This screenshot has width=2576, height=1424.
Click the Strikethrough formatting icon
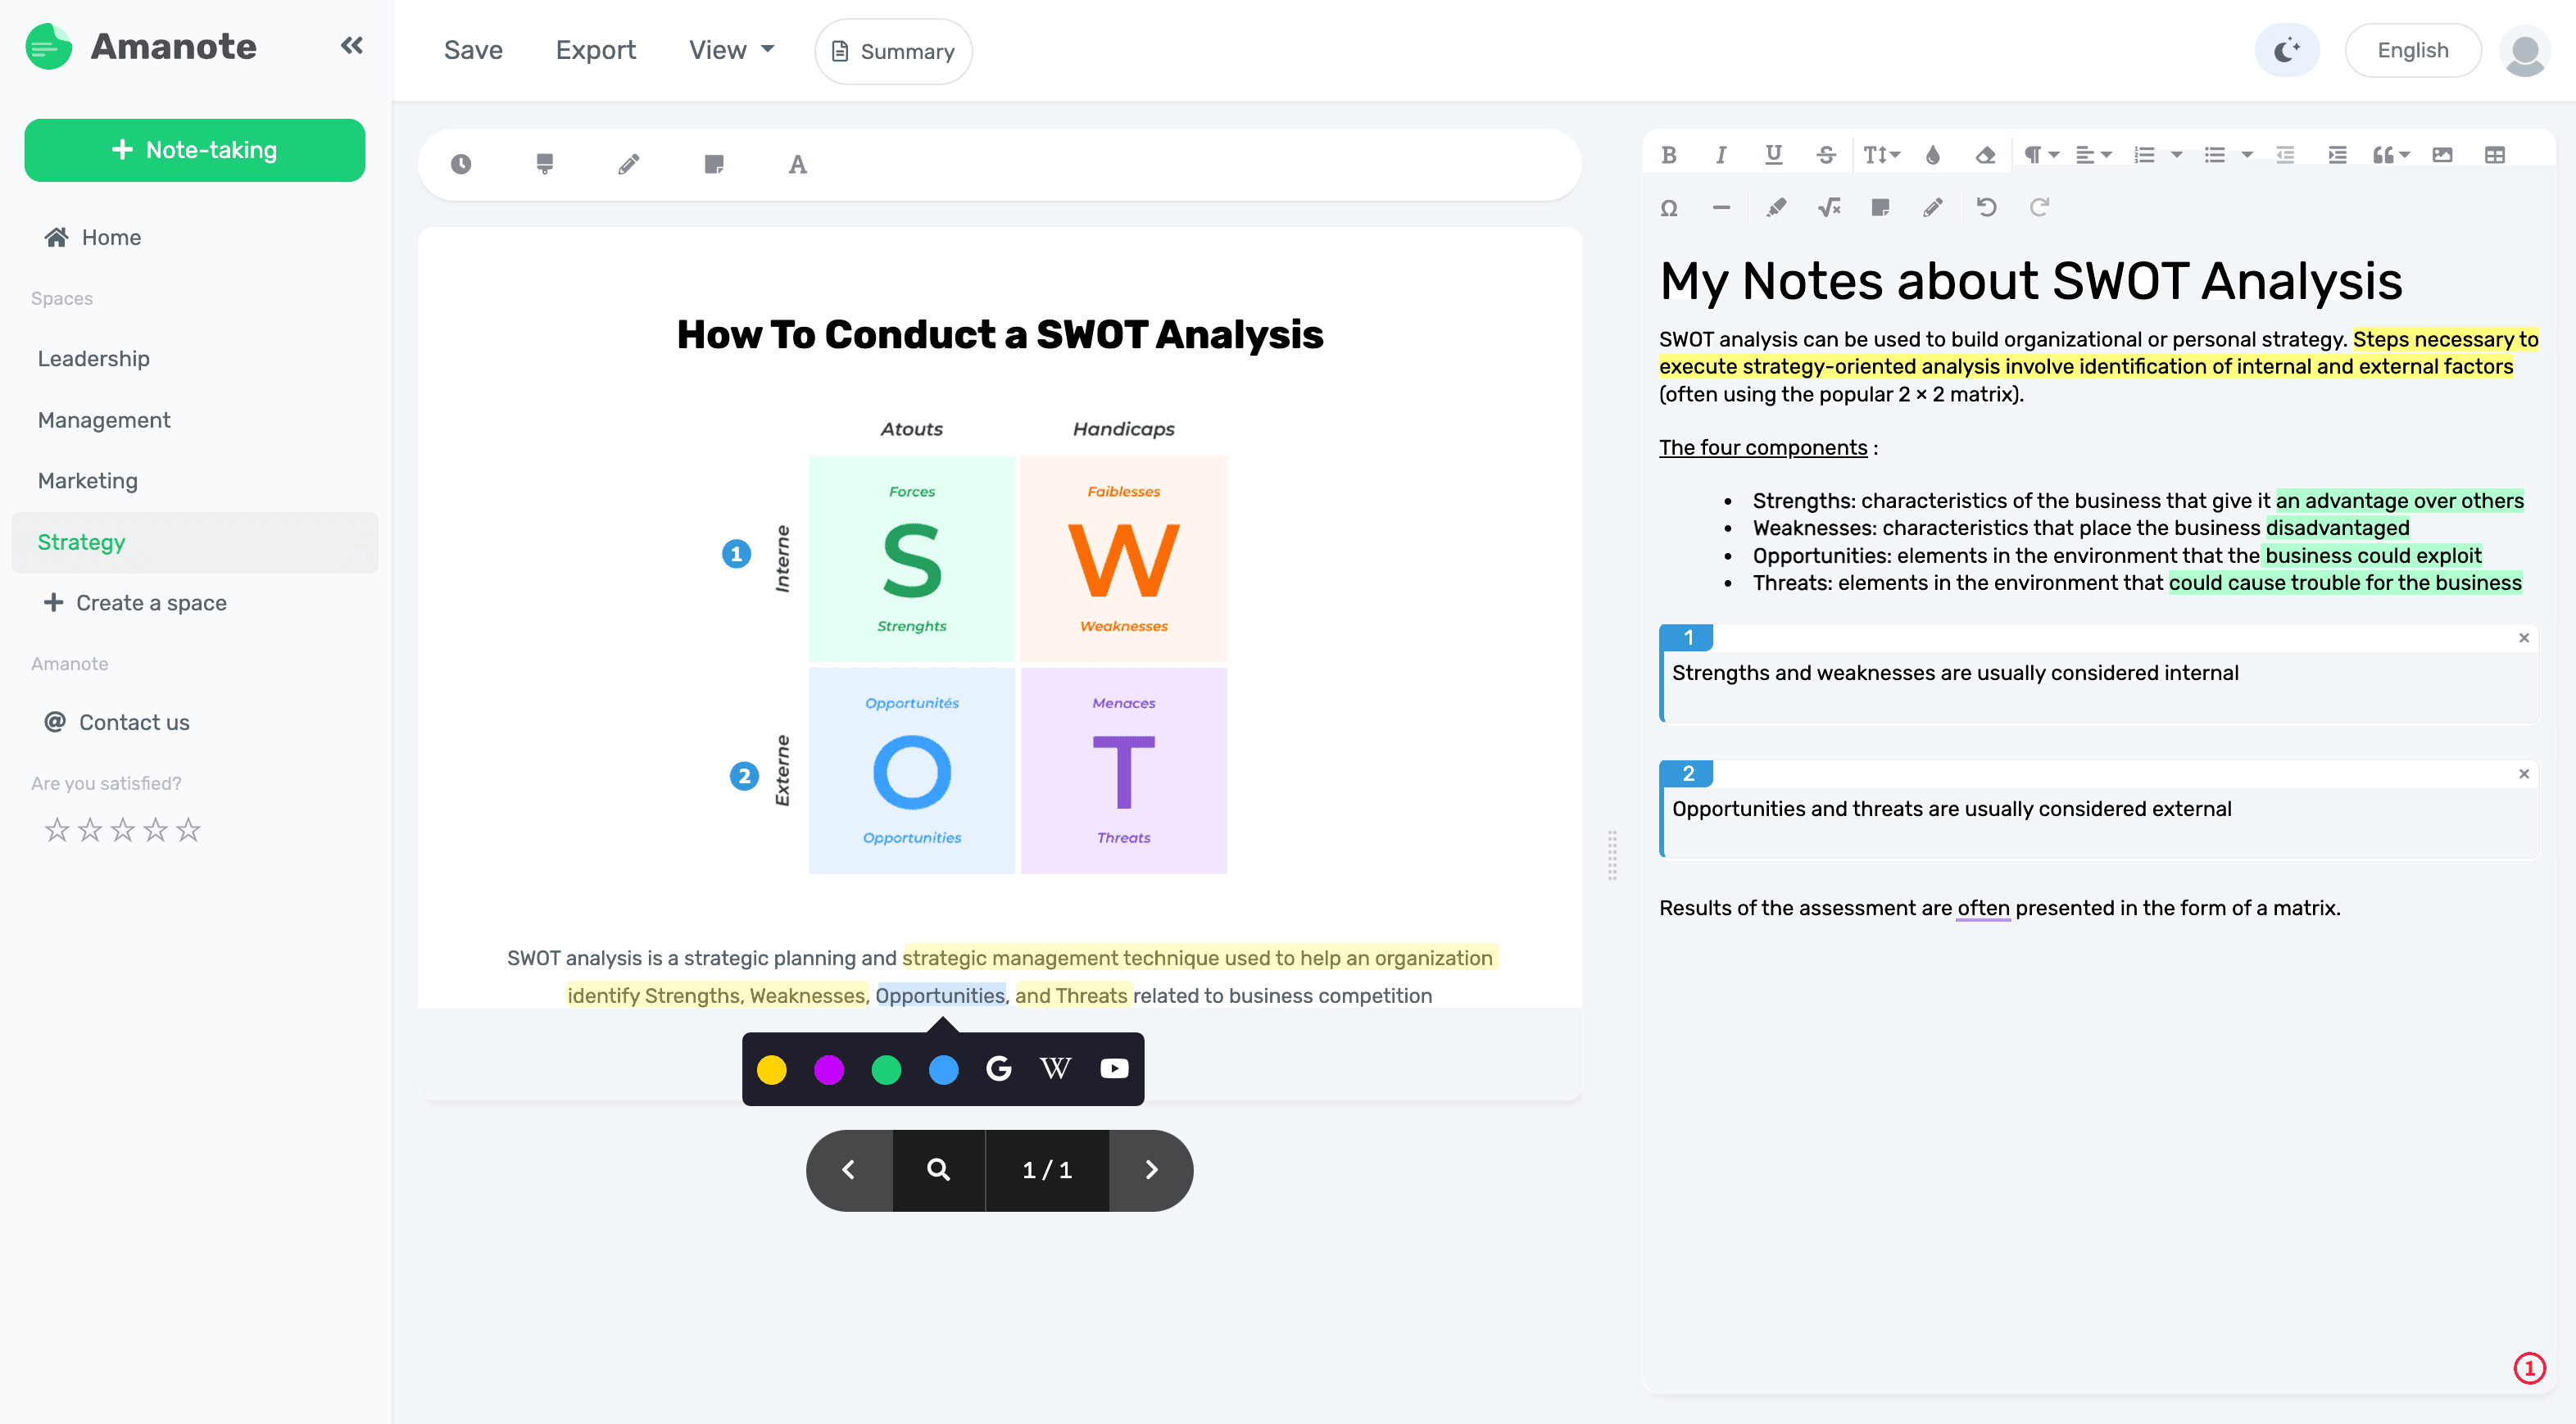coord(1824,154)
